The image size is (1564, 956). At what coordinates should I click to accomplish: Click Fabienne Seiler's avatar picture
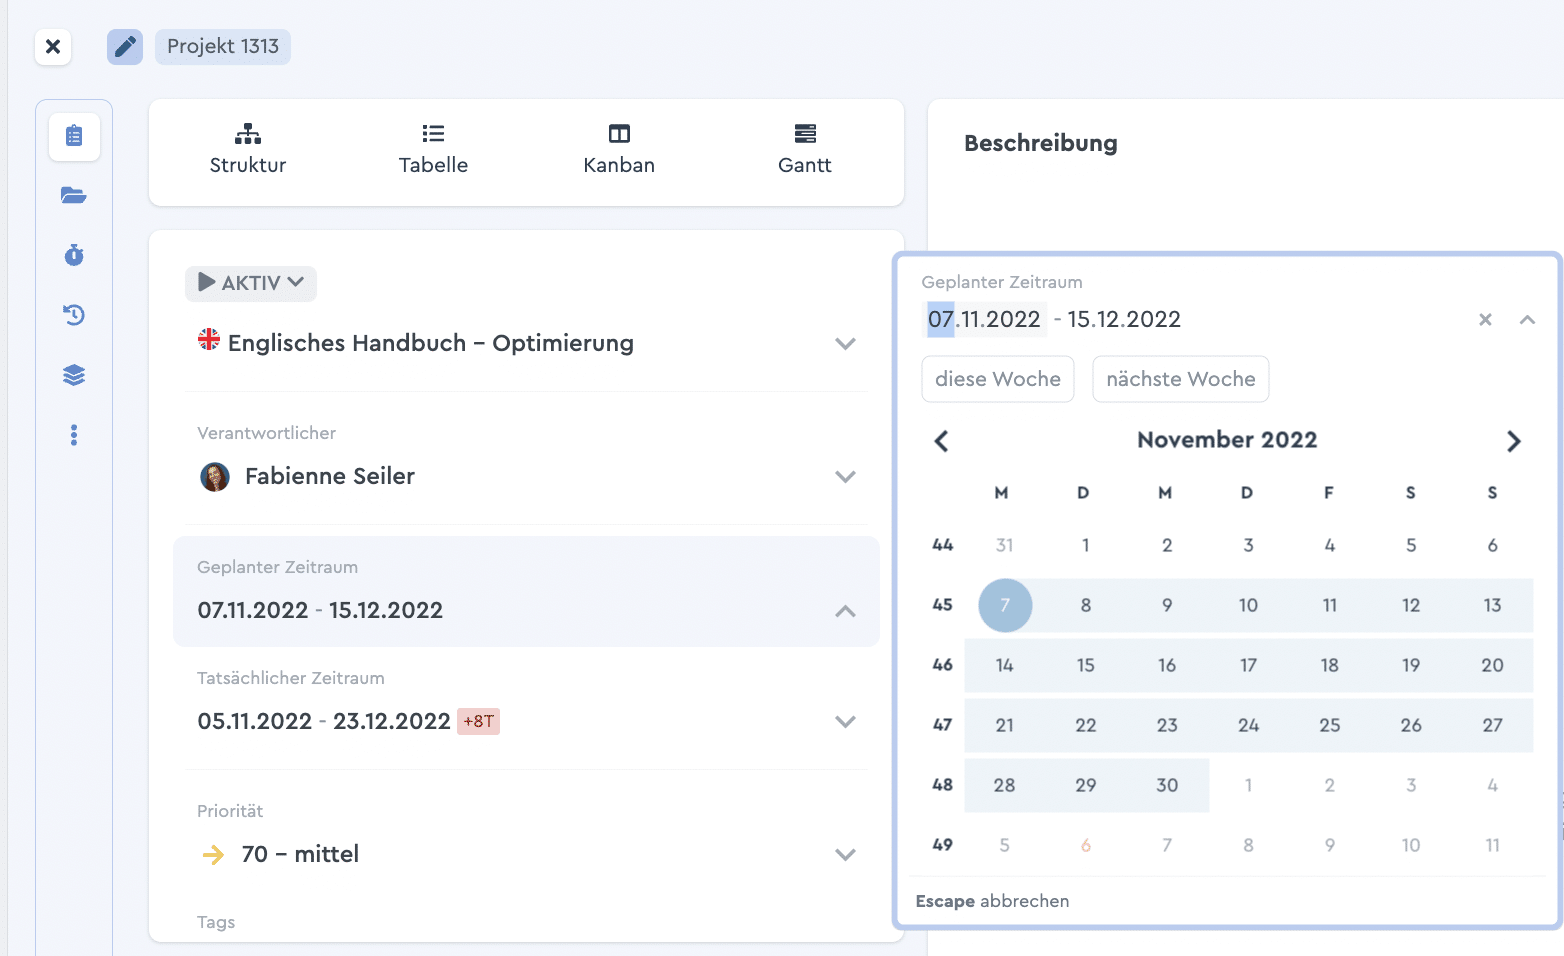(215, 477)
